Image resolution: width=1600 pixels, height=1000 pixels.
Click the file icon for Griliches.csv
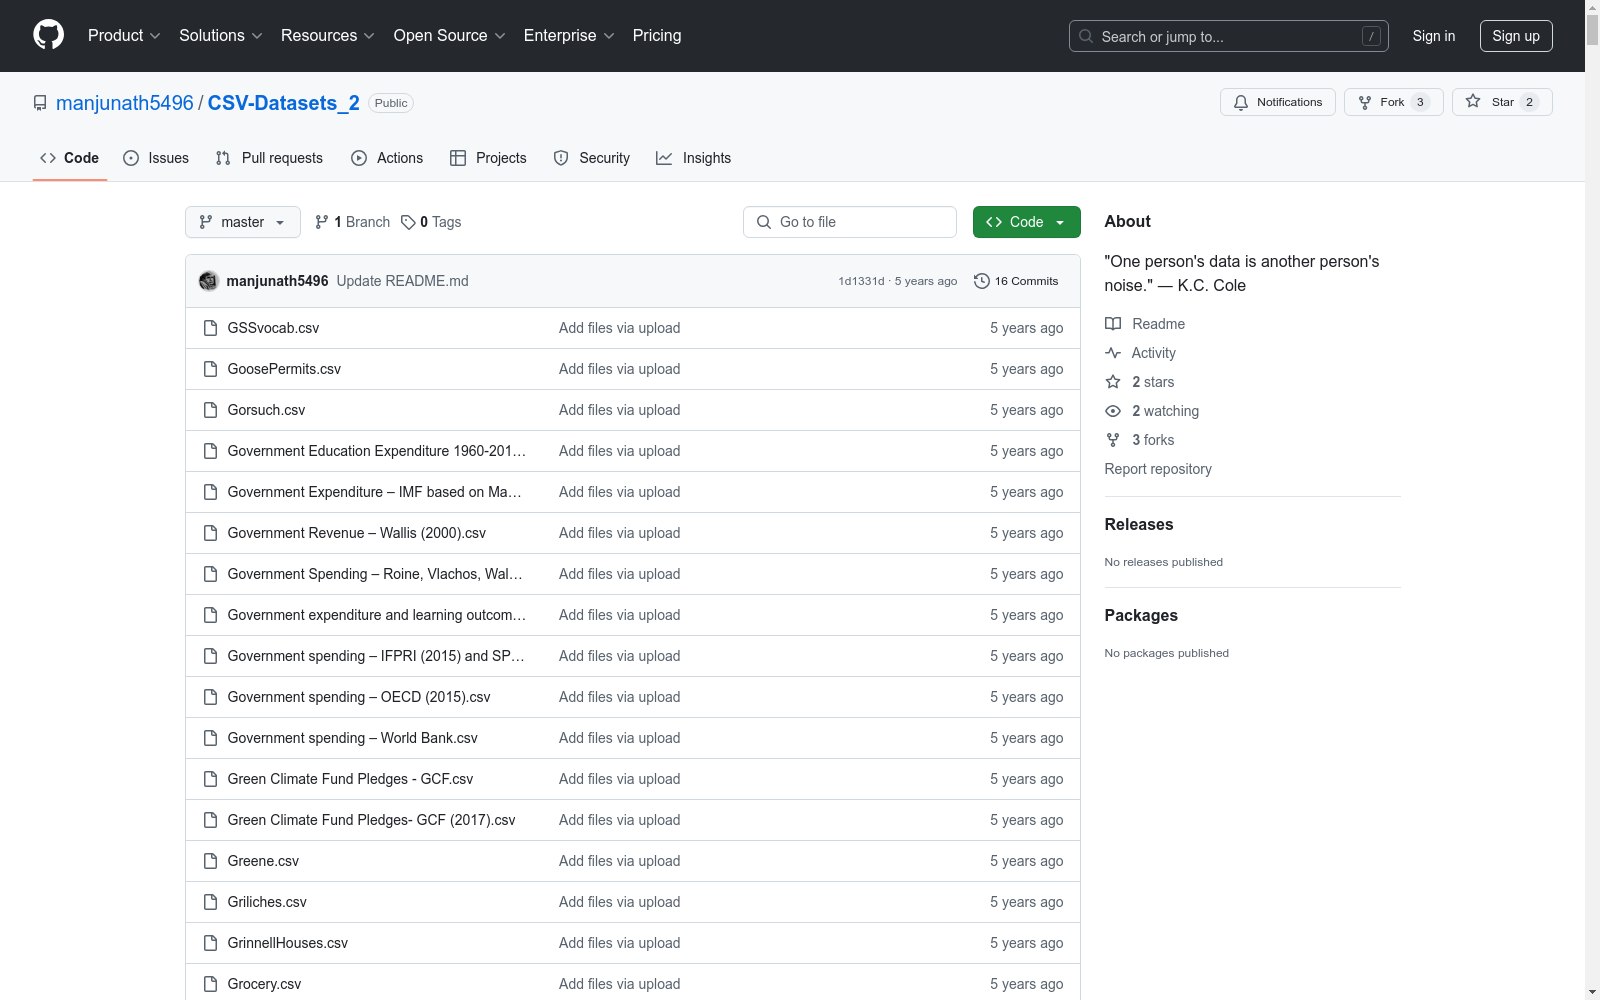(x=210, y=902)
